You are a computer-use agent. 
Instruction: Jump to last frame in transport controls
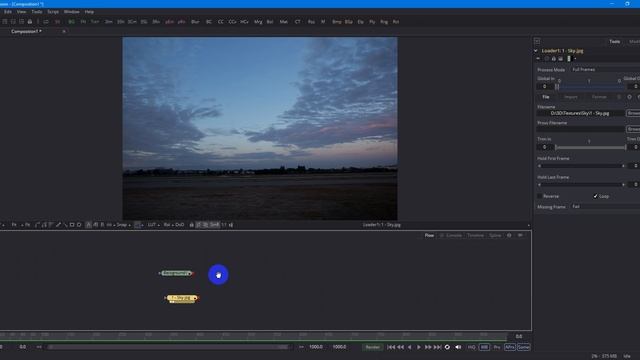click(x=437, y=347)
